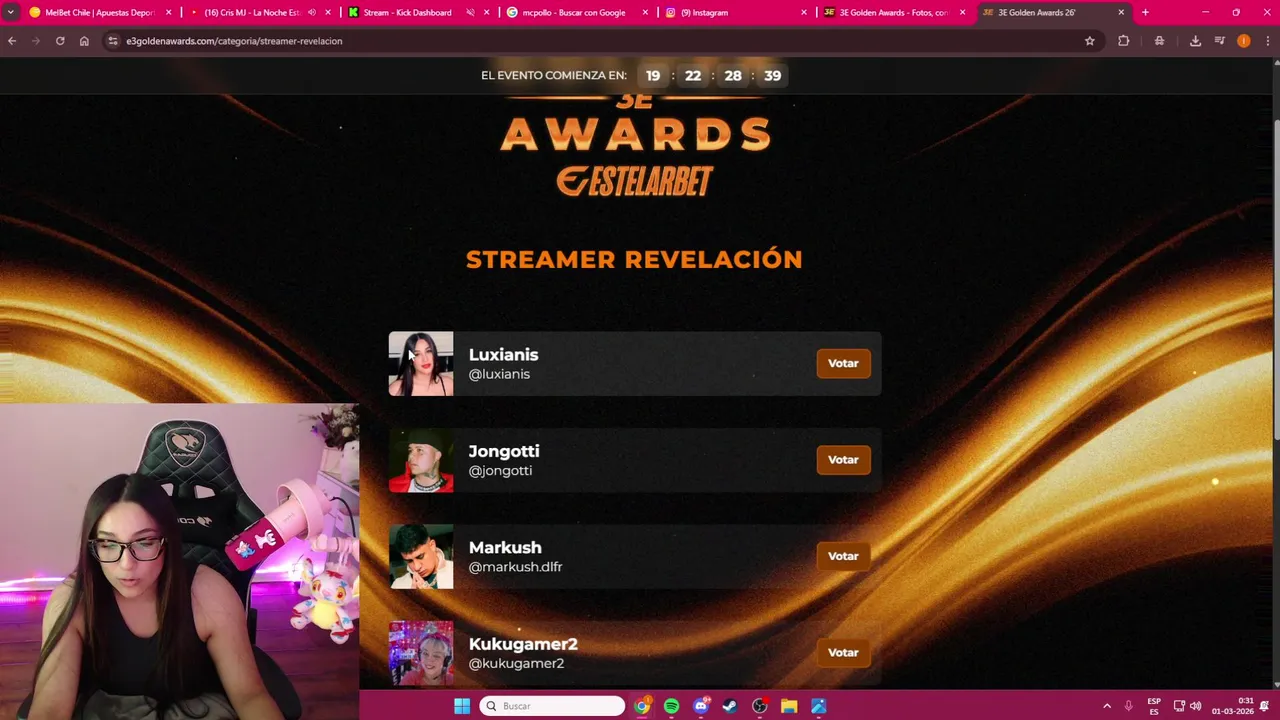The image size is (1280, 720).
Task: Vote for Luxianis
Action: [843, 364]
